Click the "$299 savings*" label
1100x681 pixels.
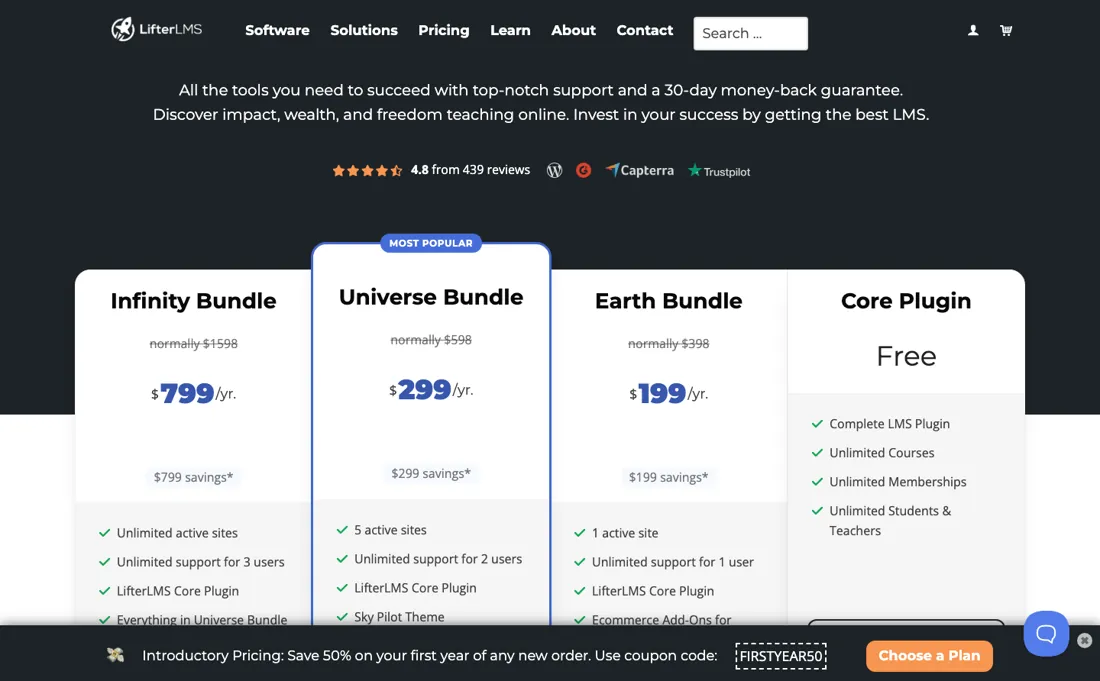431,473
